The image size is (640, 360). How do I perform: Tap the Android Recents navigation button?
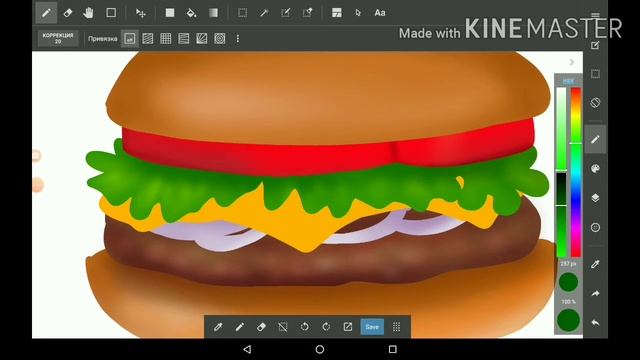pyautogui.click(x=393, y=349)
